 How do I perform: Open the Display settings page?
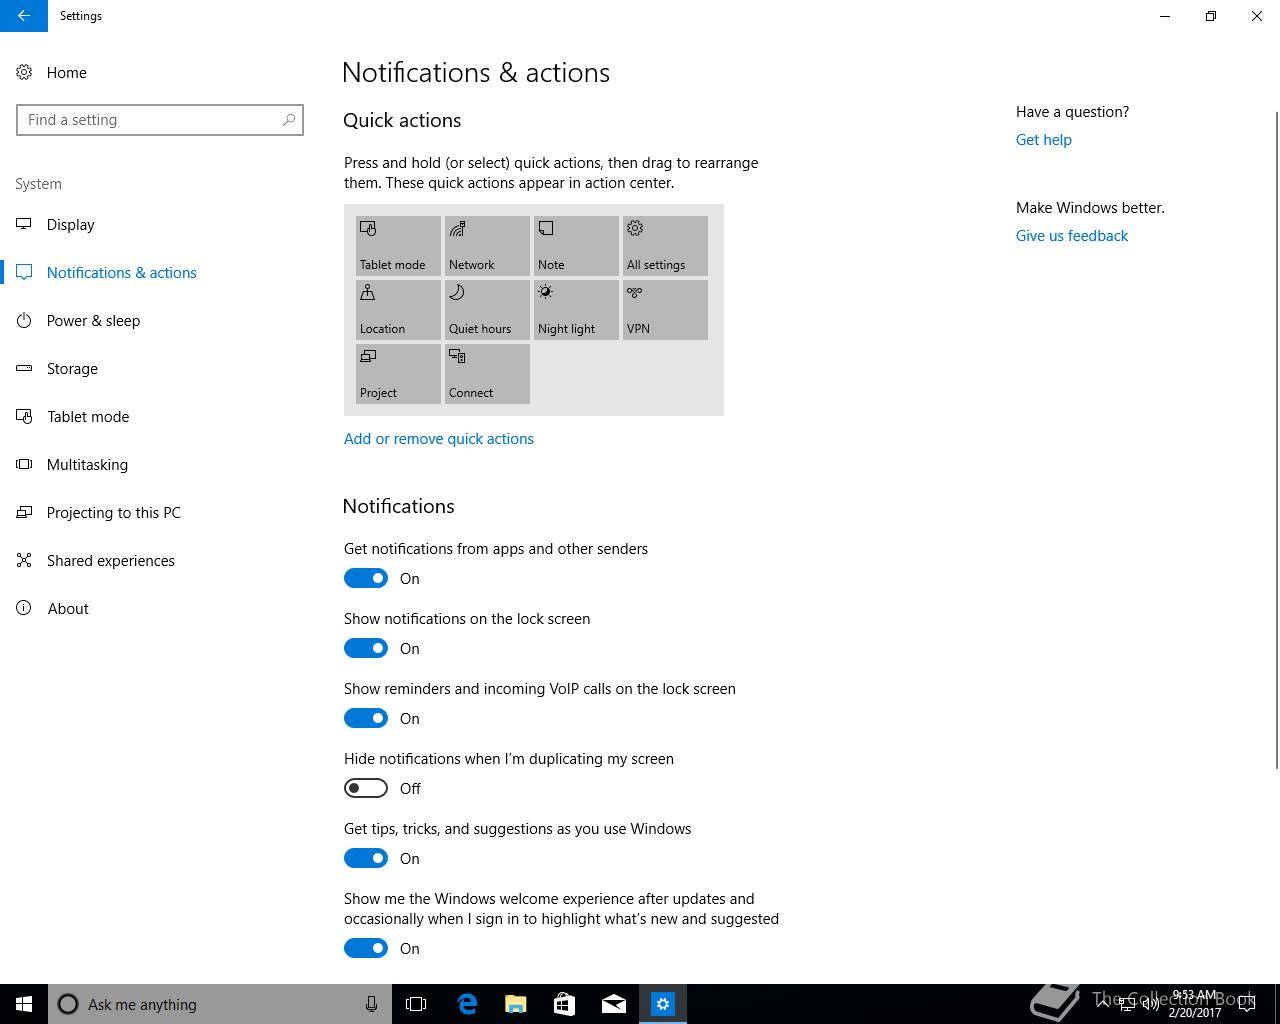tap(160, 224)
